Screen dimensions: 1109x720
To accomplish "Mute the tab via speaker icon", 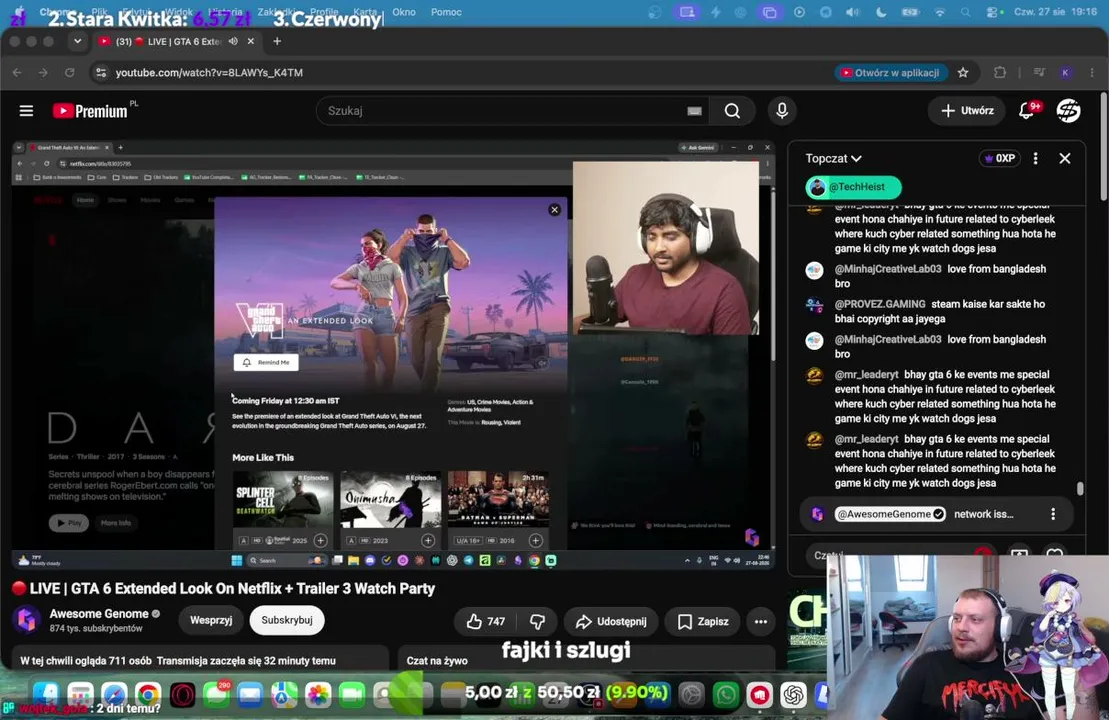I will click(233, 41).
